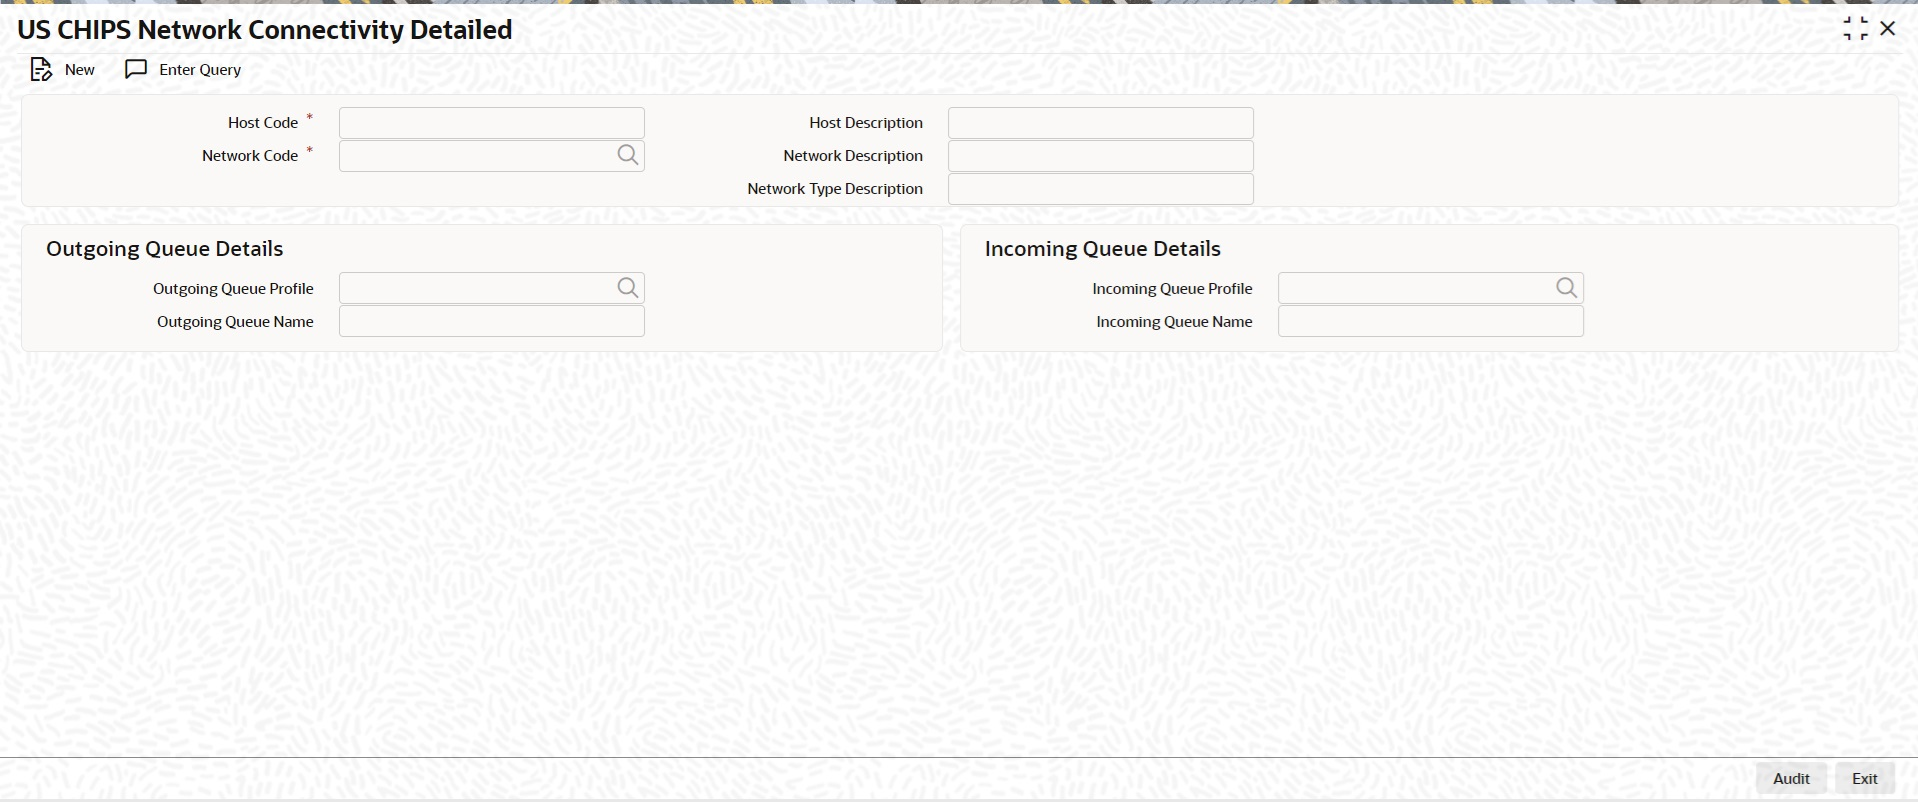Click the 'Incoming Queue Details' section heading
1918x802 pixels.
1103,249
